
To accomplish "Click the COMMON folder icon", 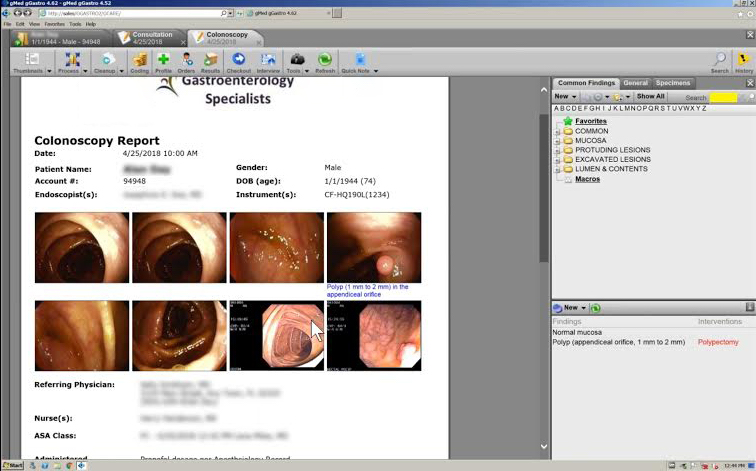I will pos(568,131).
